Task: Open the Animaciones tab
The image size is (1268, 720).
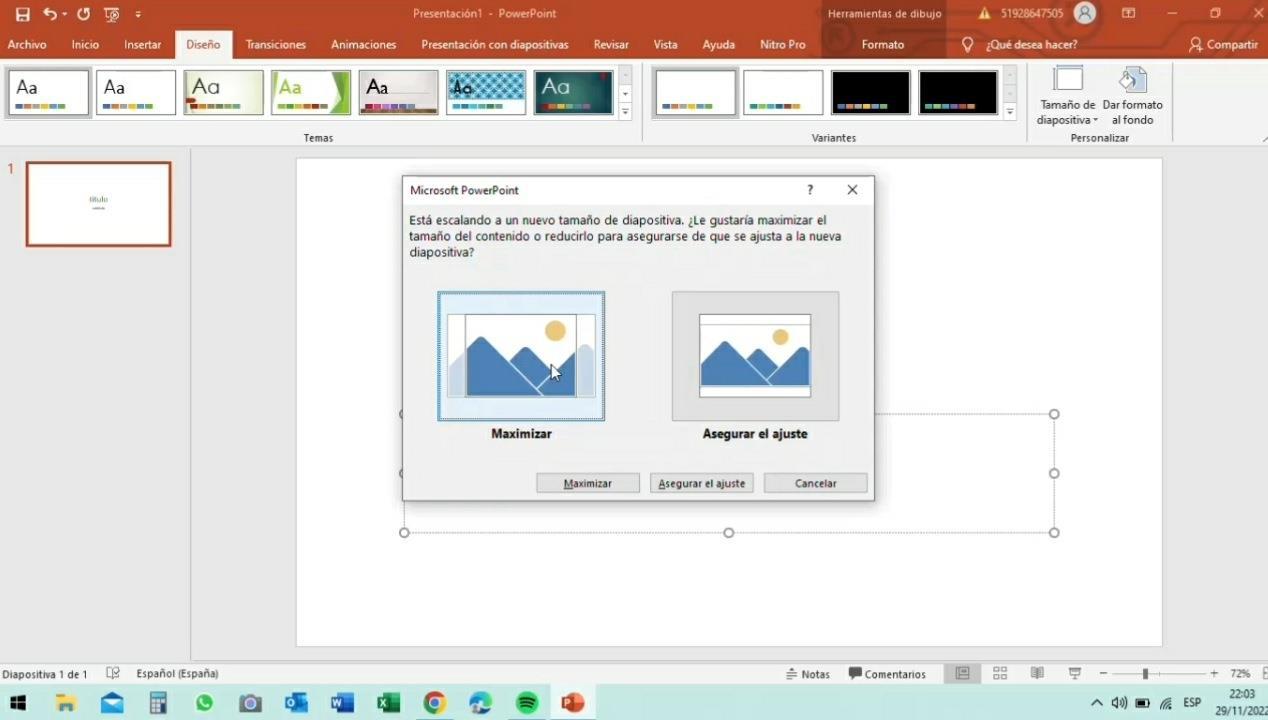Action: (x=364, y=45)
